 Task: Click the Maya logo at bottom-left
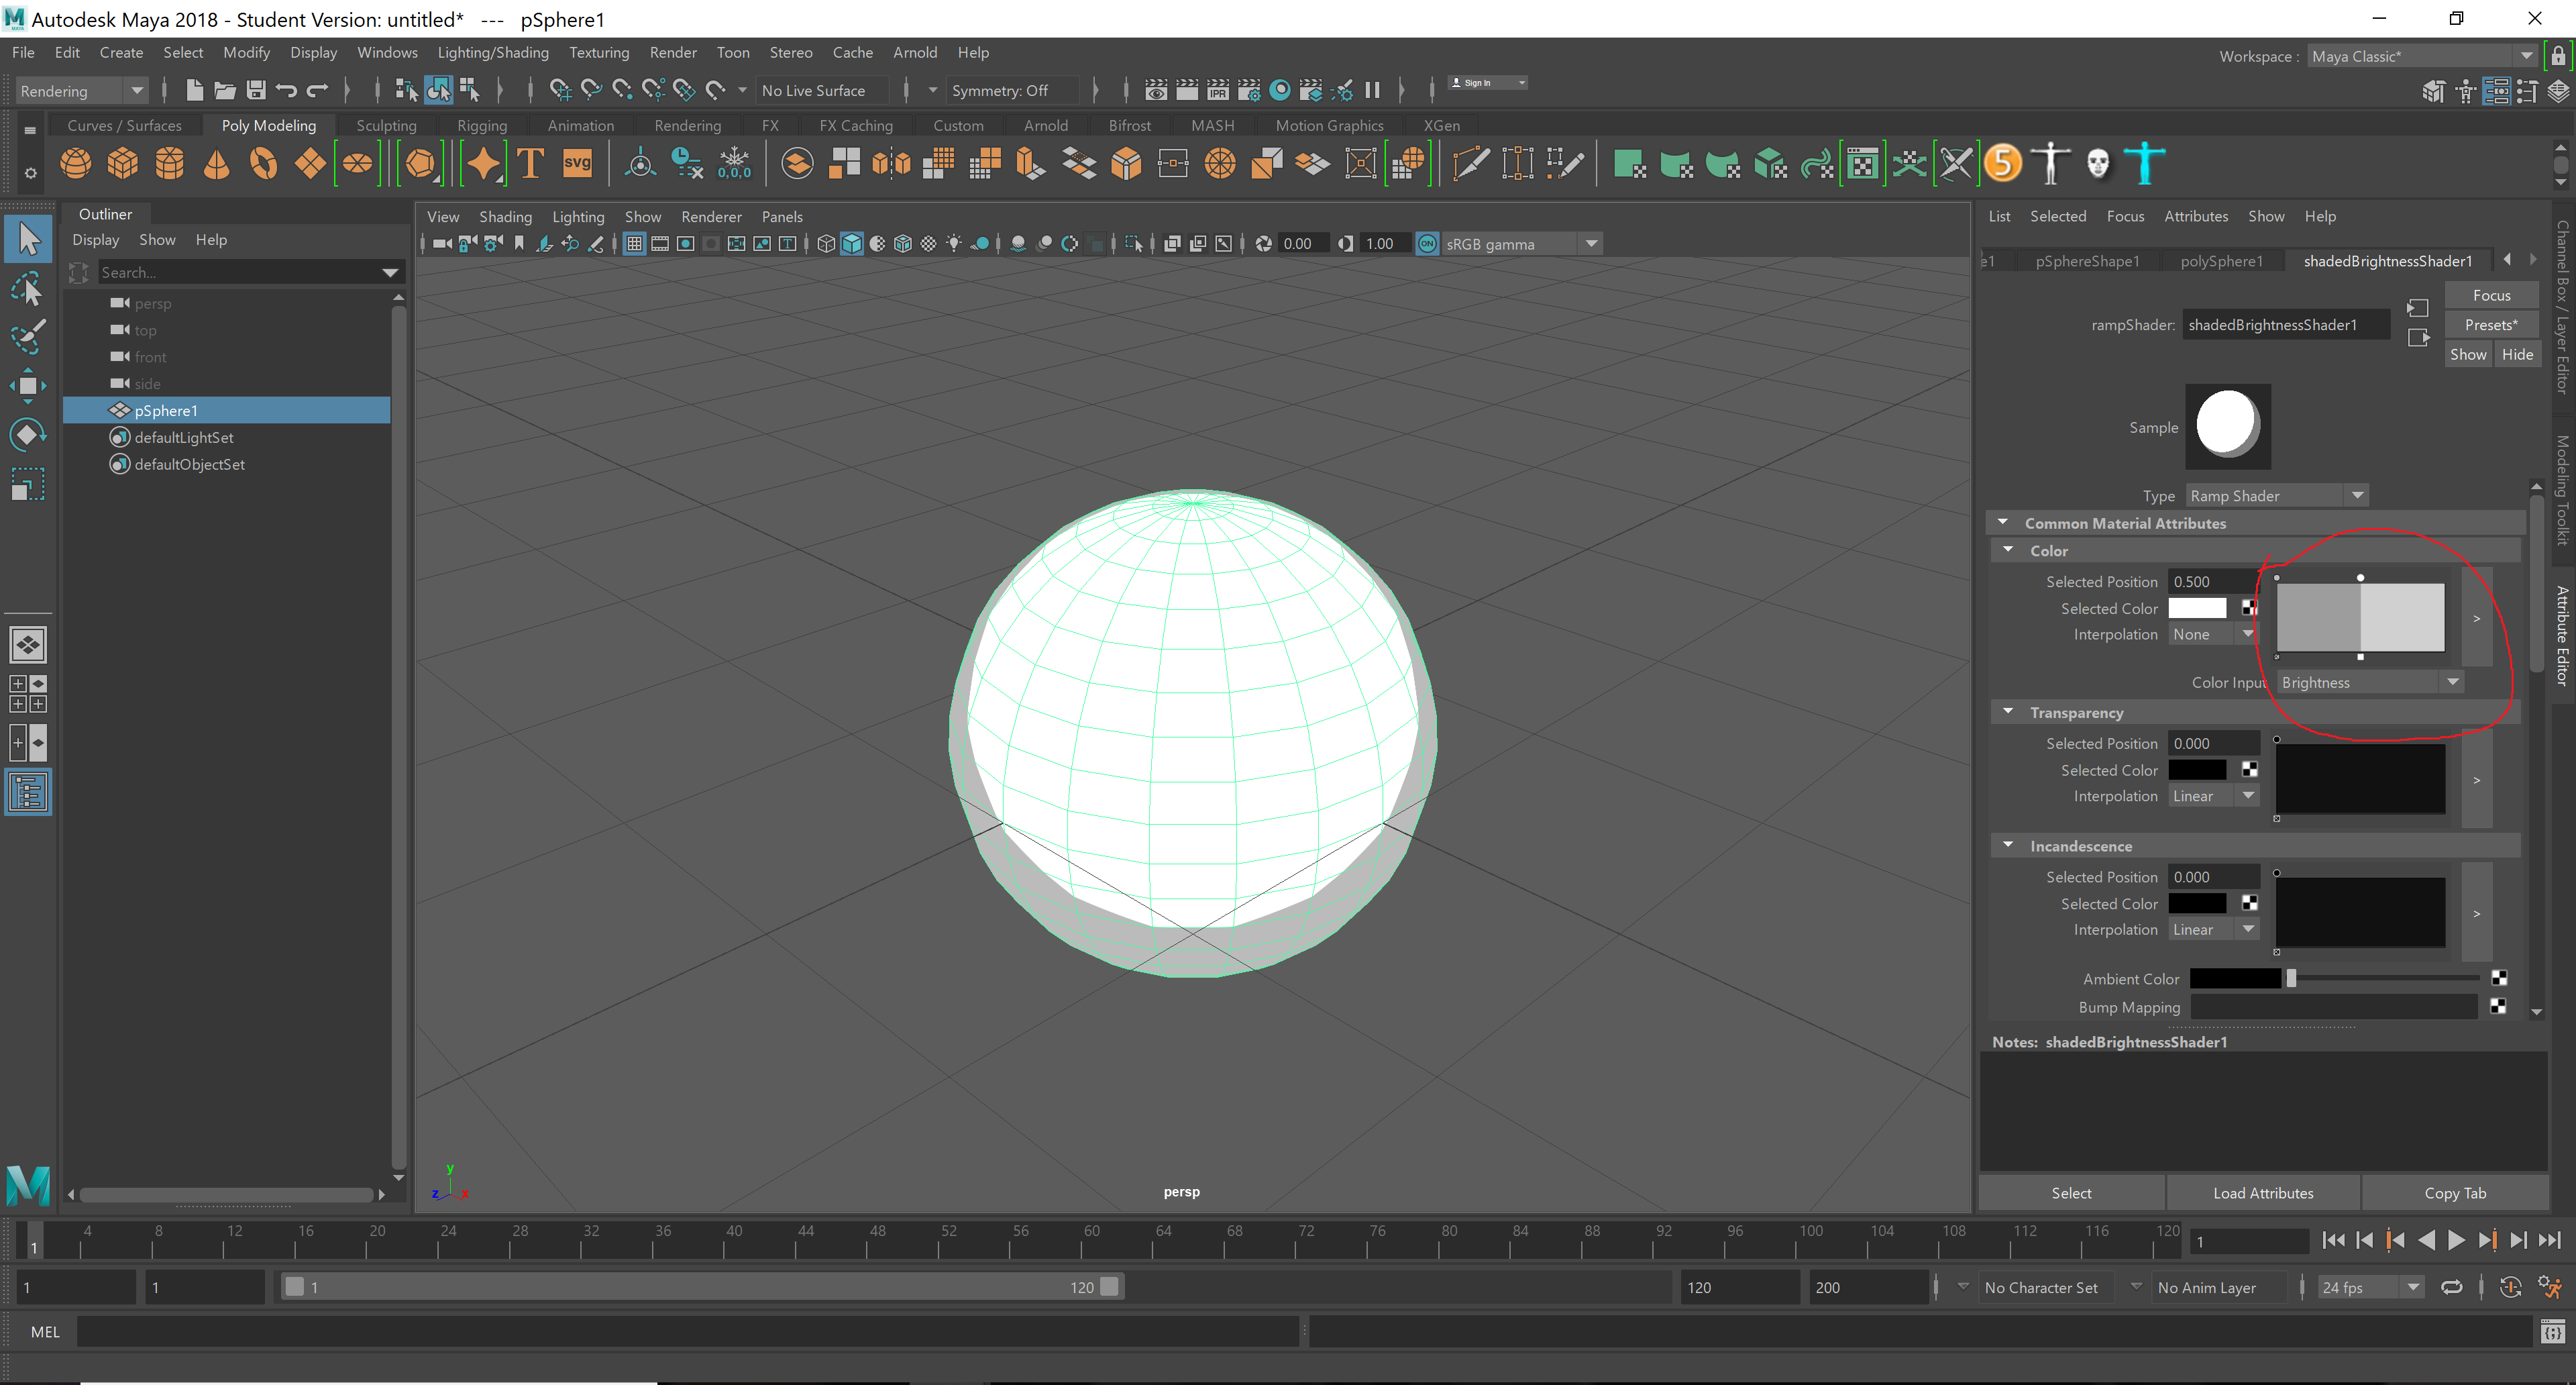[x=28, y=1185]
